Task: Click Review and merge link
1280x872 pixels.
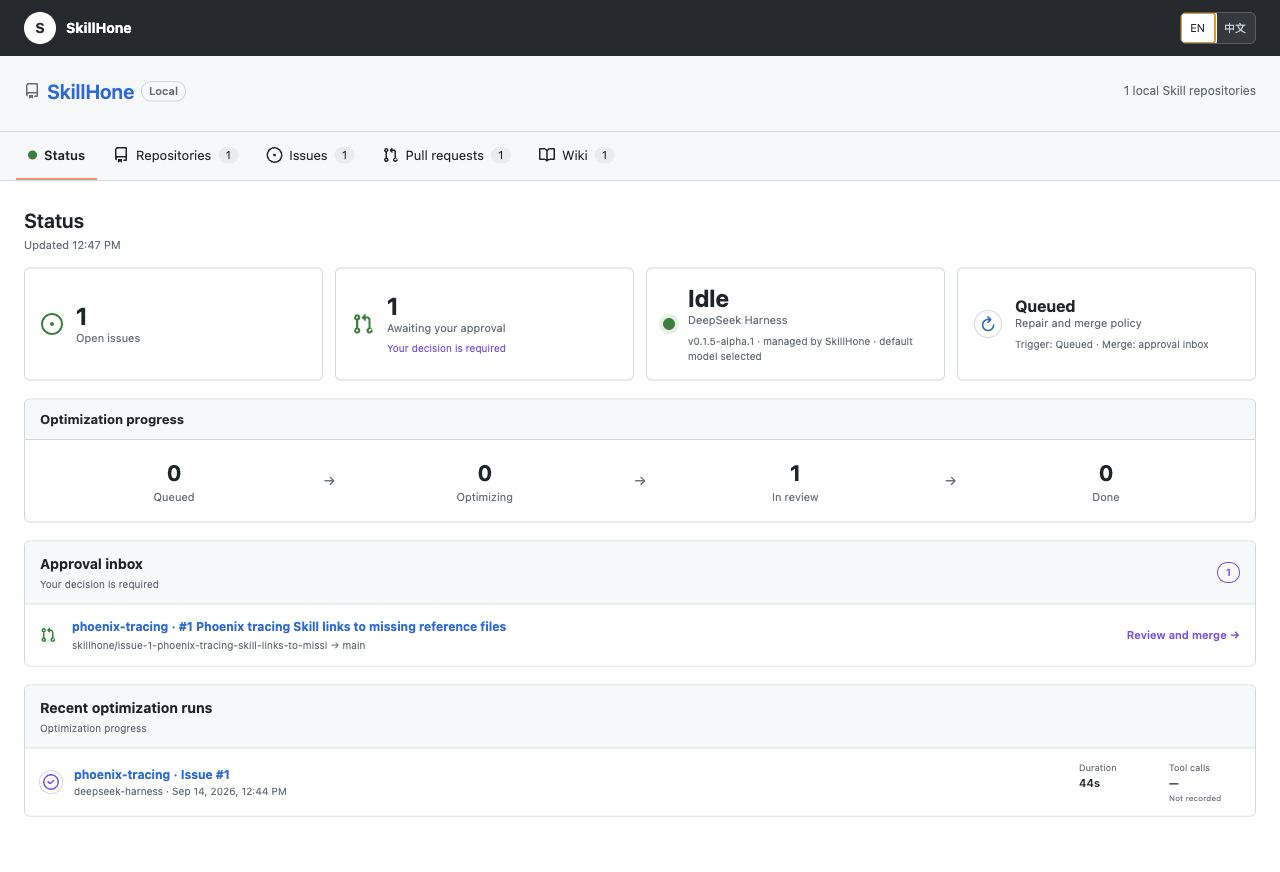Action: 1183,635
